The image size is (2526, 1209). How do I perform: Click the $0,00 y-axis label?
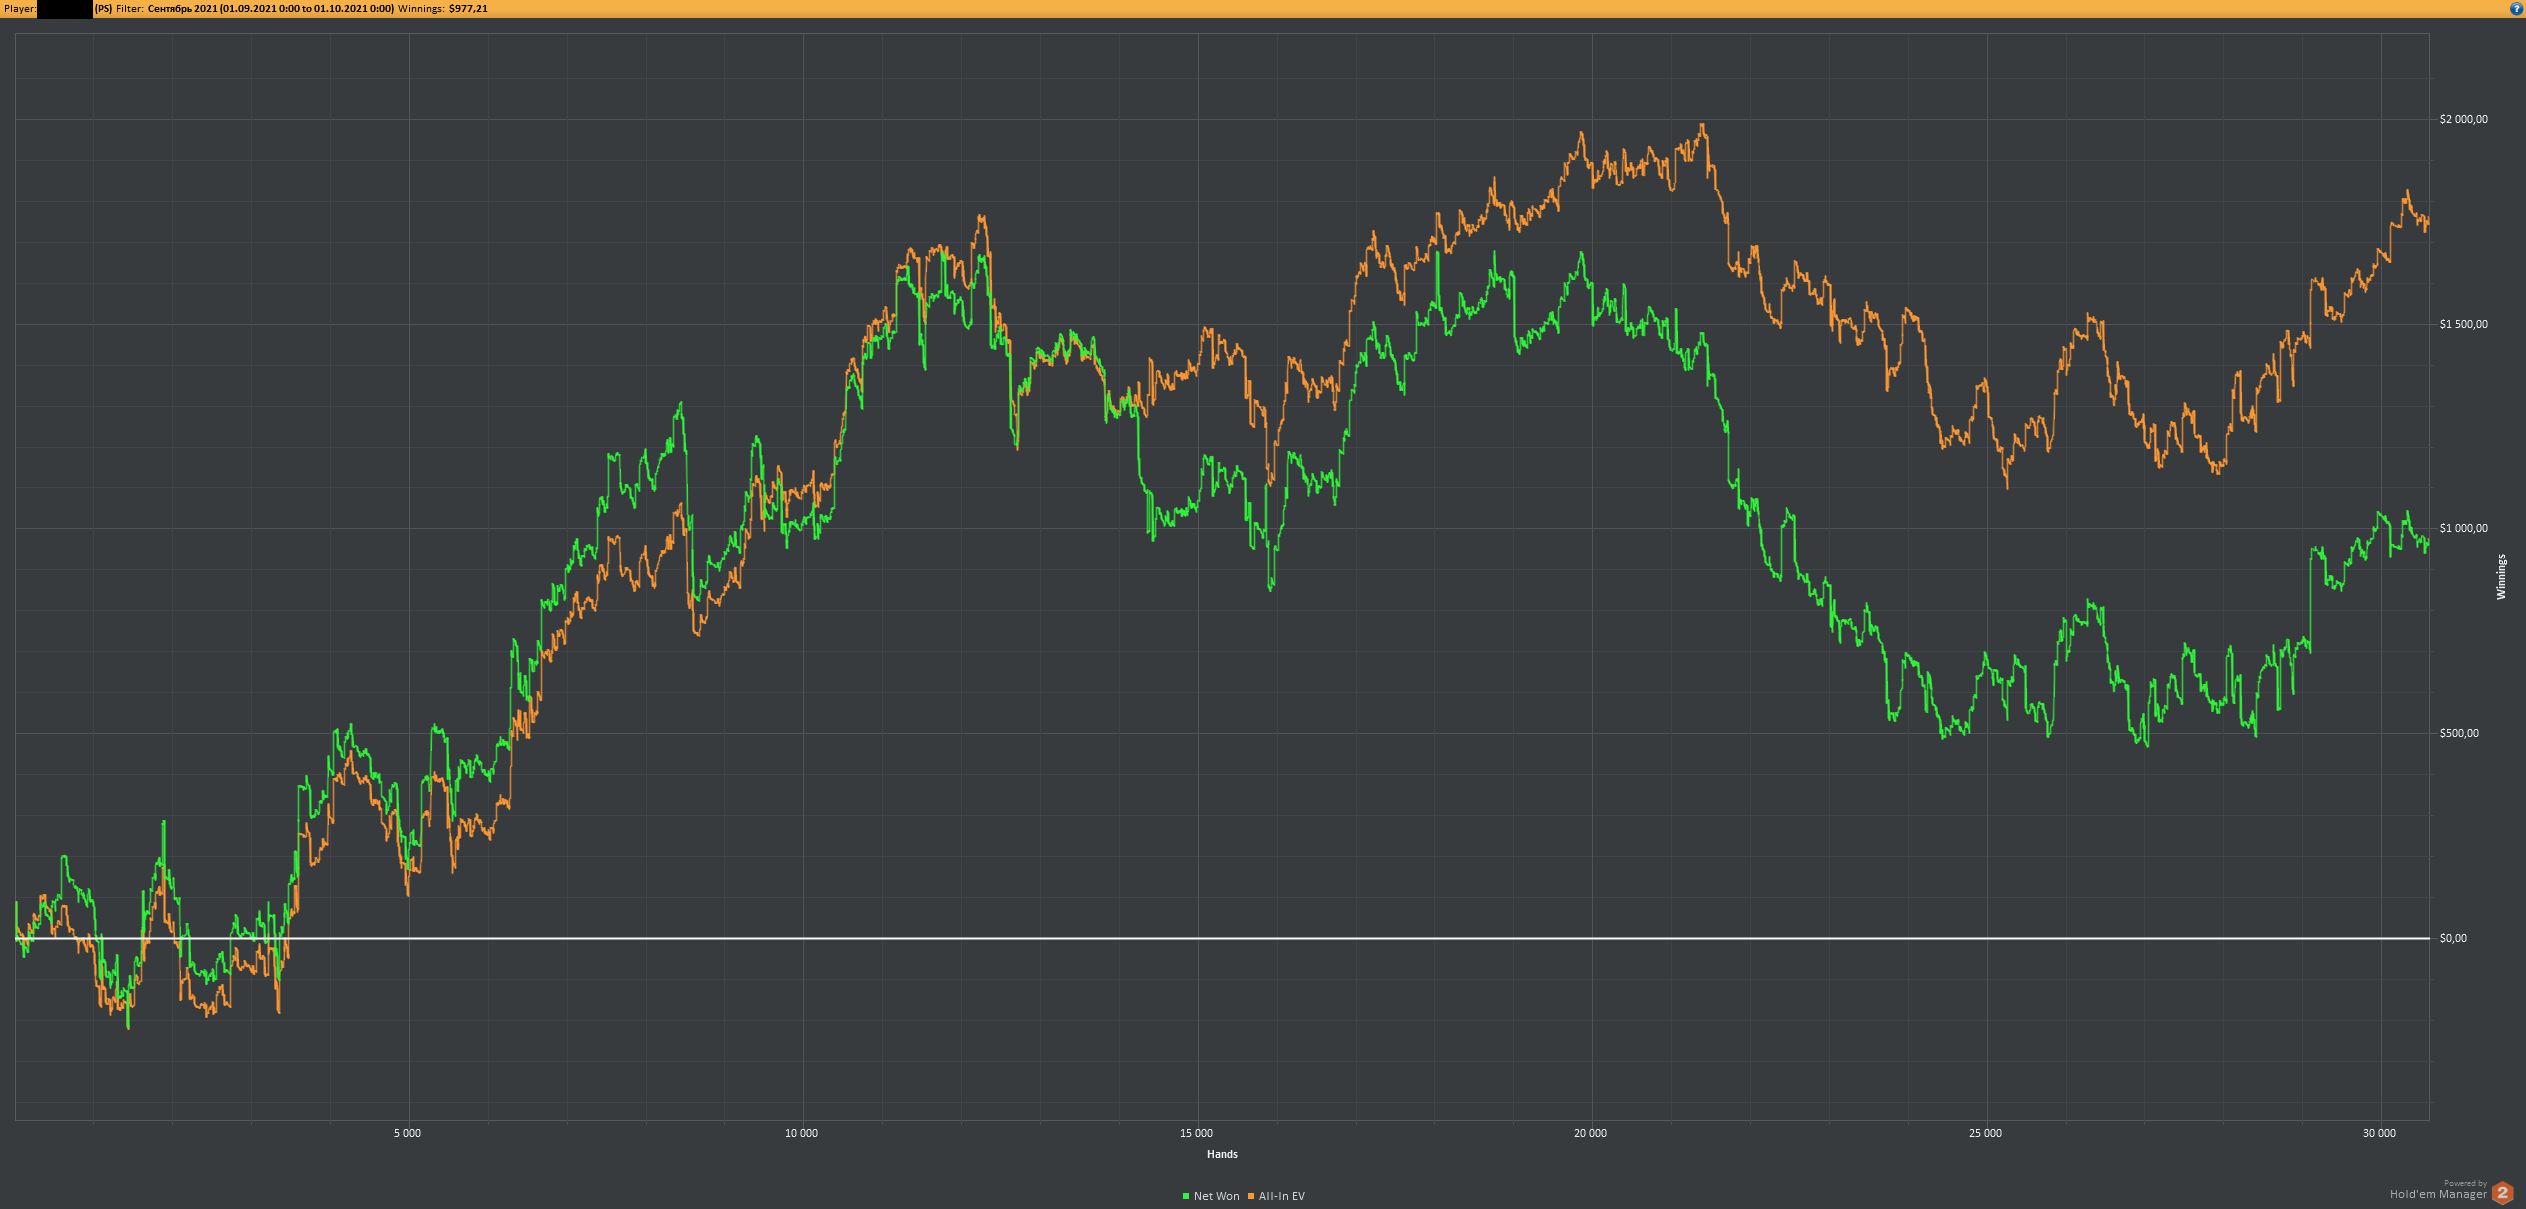[x=2453, y=938]
